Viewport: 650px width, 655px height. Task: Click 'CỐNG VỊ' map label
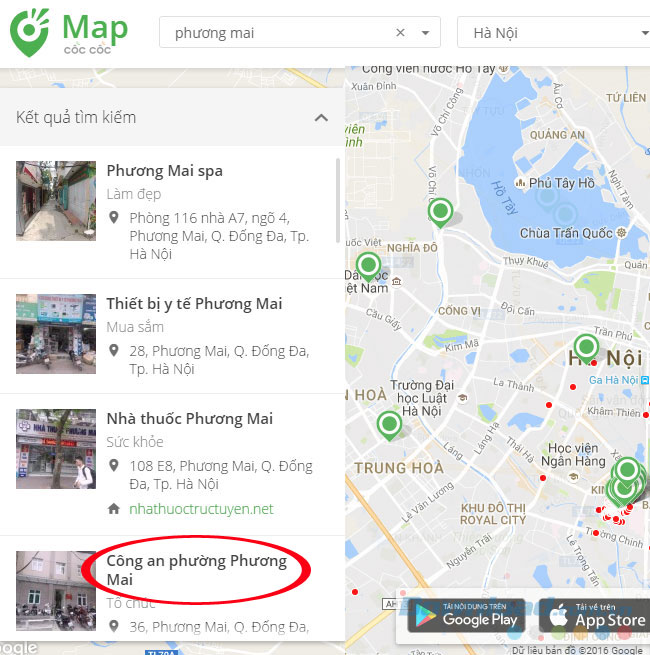[459, 311]
